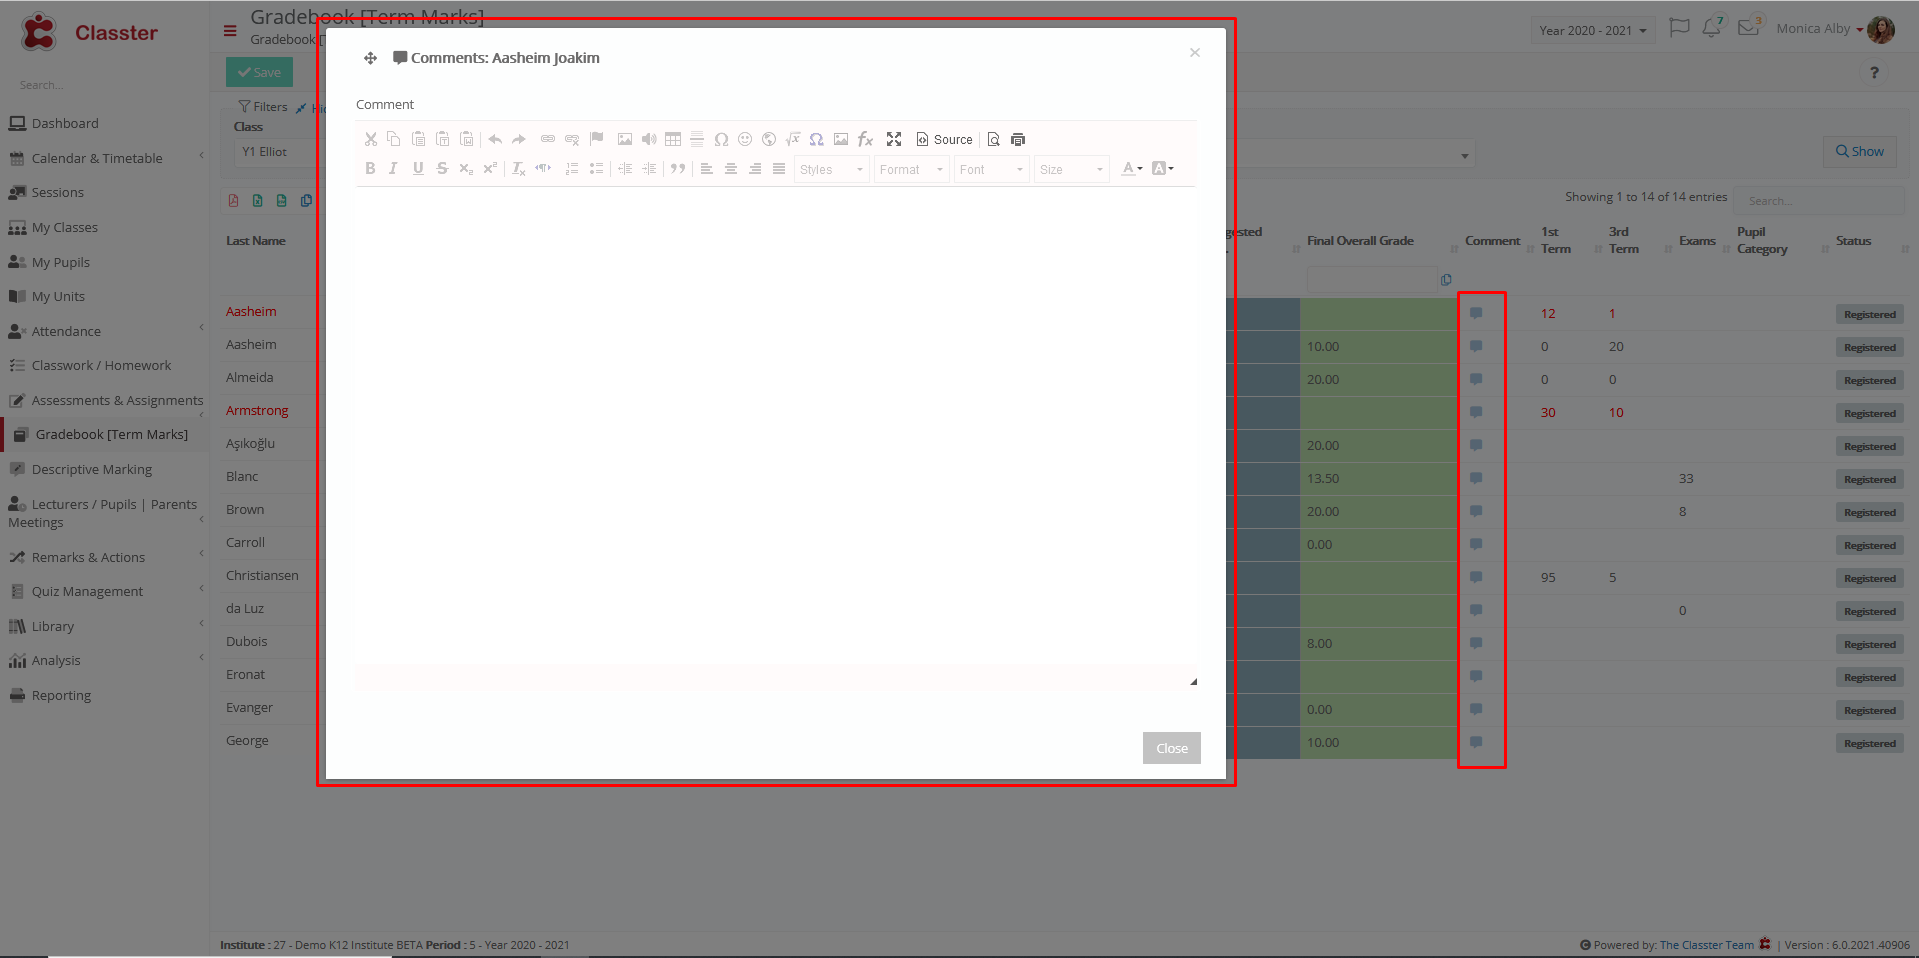This screenshot has height=958, width=1919.
Task: Toggle numbered list
Action: [572, 169]
